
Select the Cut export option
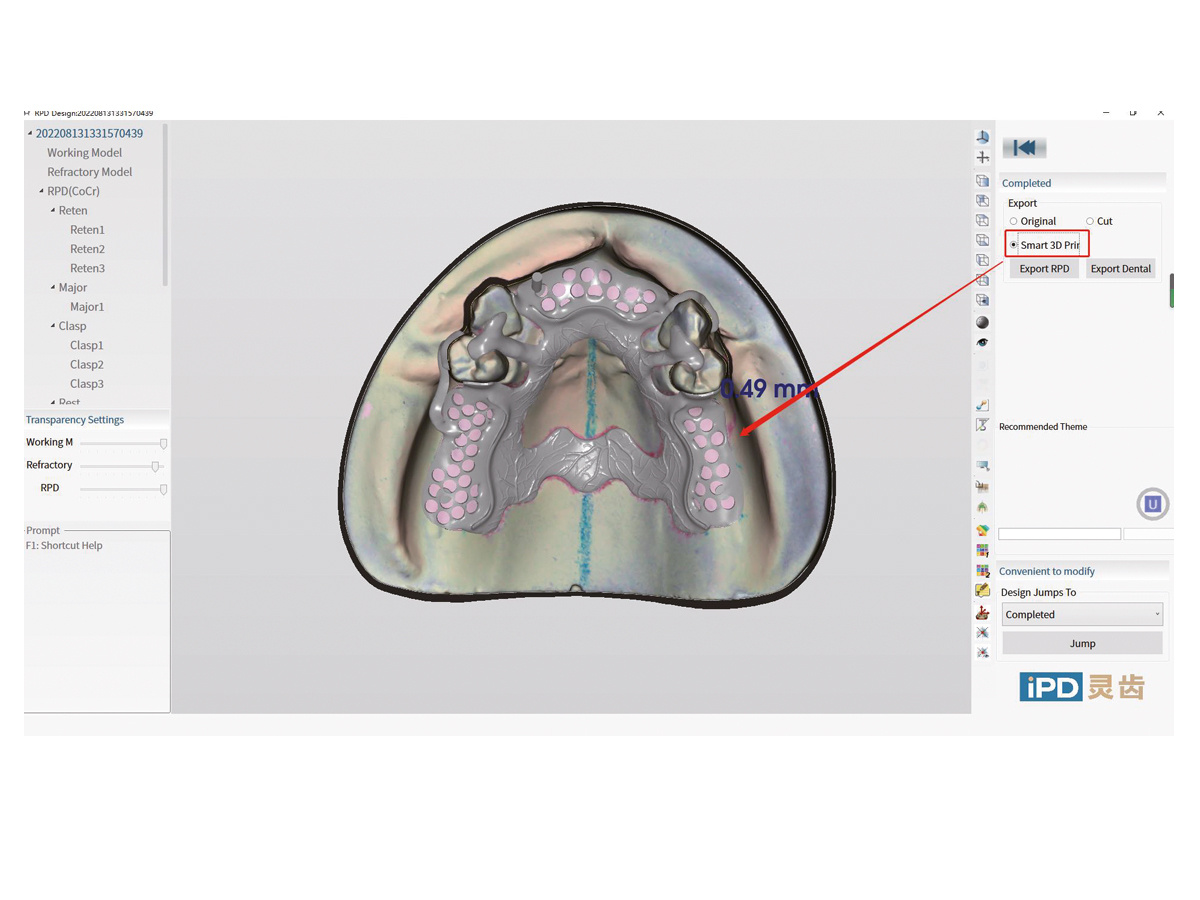[x=1090, y=222]
